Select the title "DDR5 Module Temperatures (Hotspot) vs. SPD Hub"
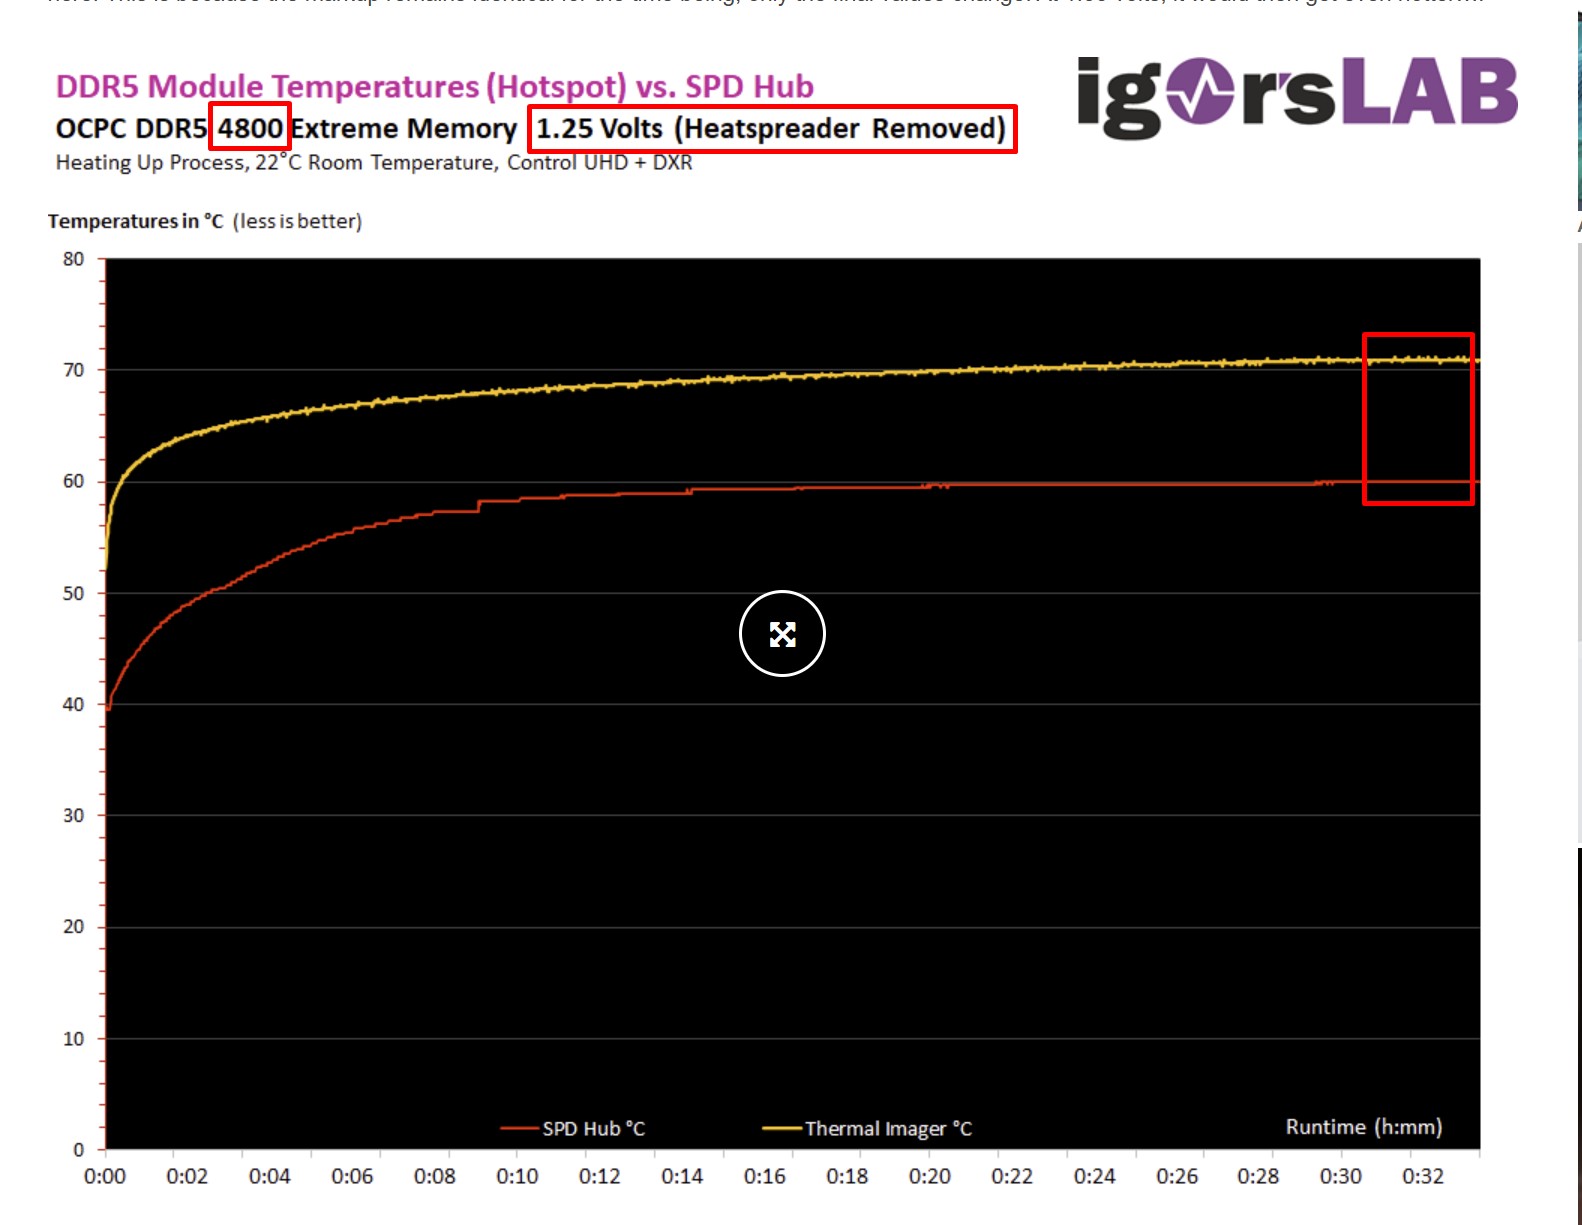 point(435,86)
